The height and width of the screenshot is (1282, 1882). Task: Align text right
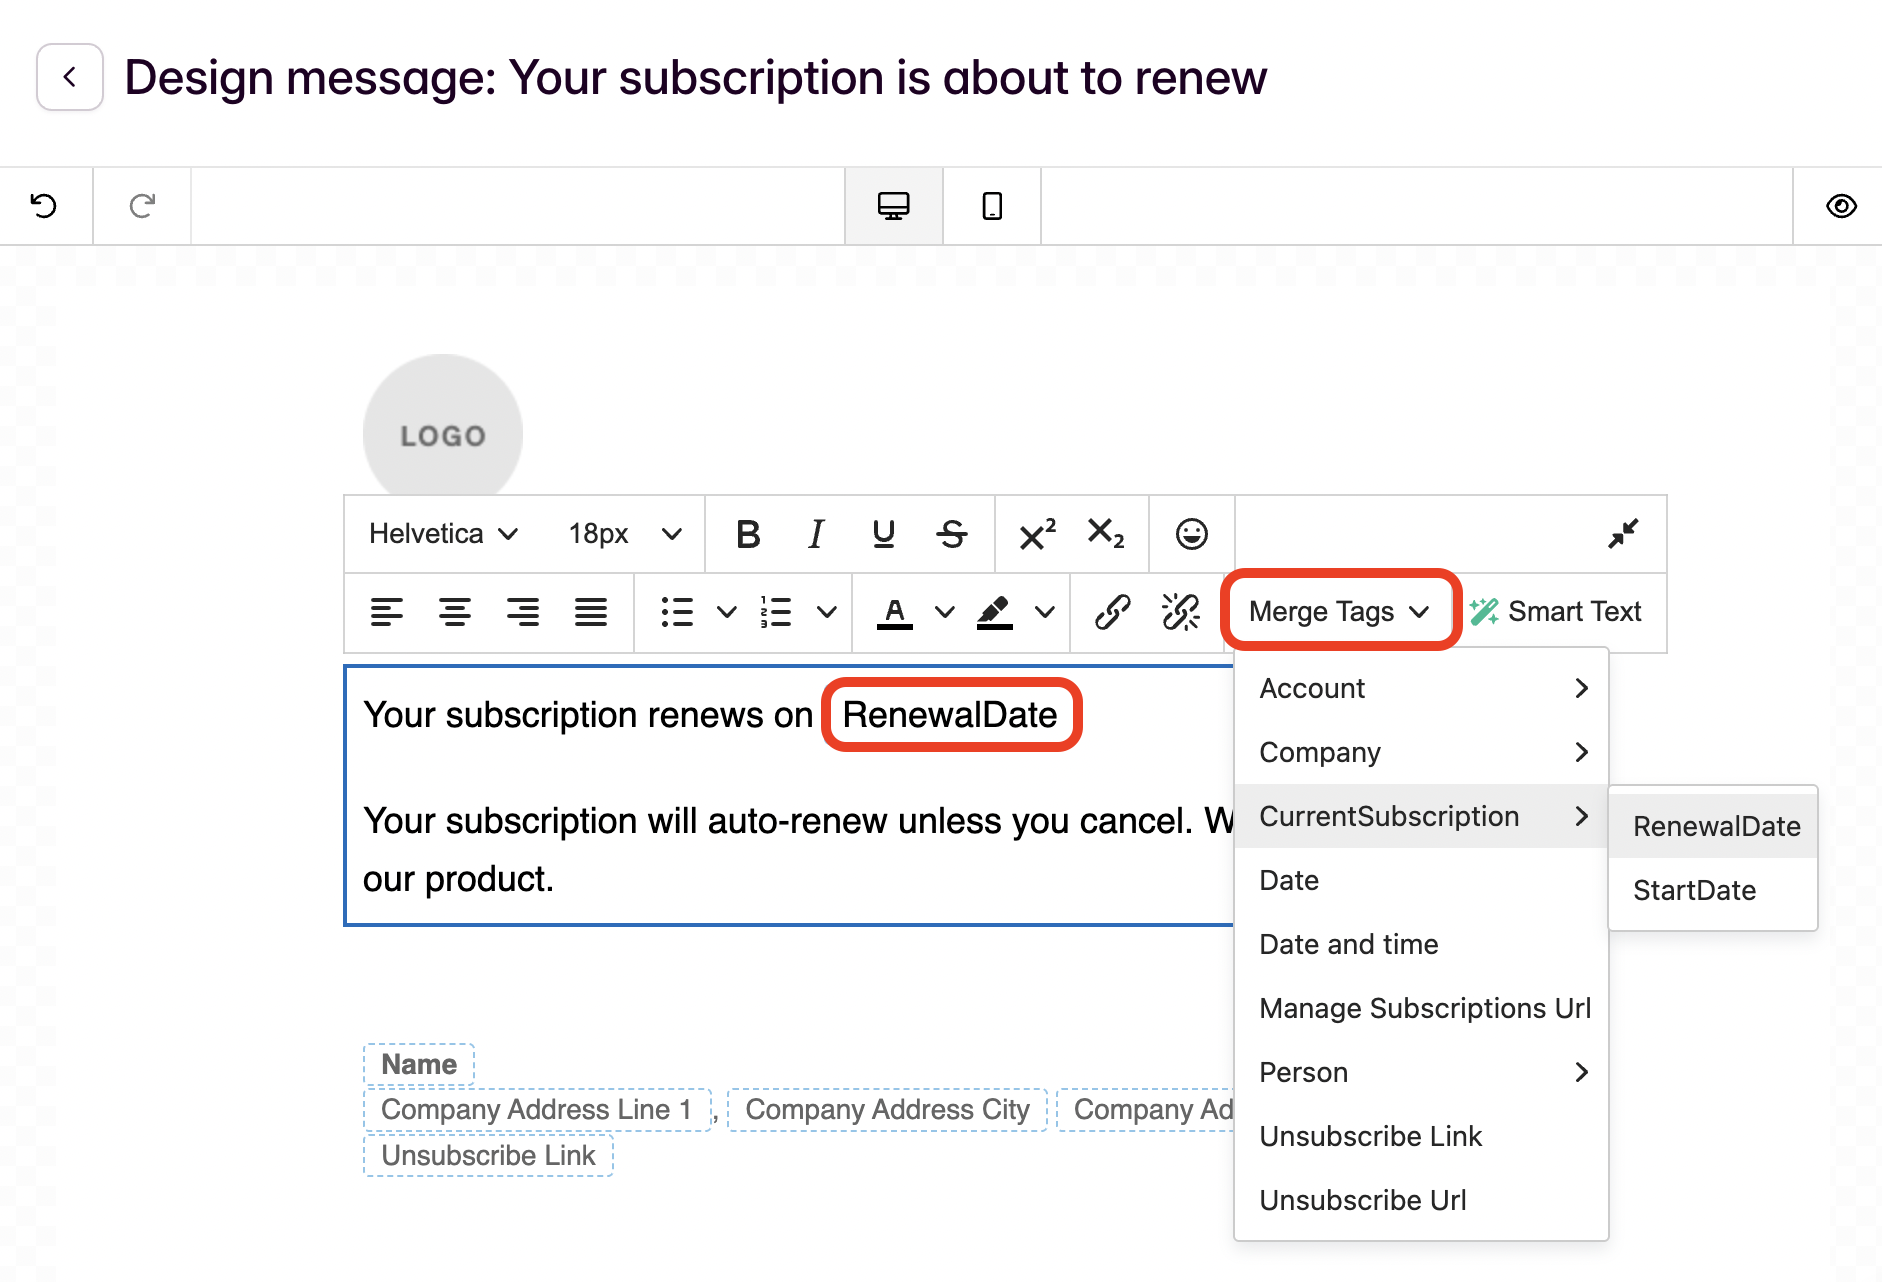pyautogui.click(x=522, y=612)
